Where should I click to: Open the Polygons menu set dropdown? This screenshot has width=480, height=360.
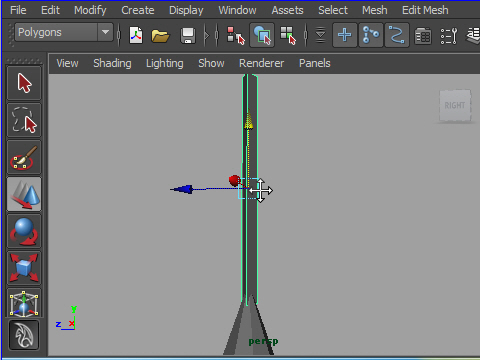click(64, 32)
